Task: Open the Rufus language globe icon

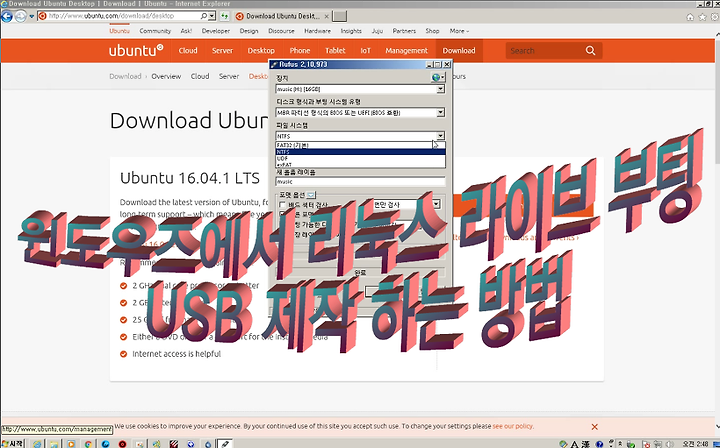Action: click(438, 77)
